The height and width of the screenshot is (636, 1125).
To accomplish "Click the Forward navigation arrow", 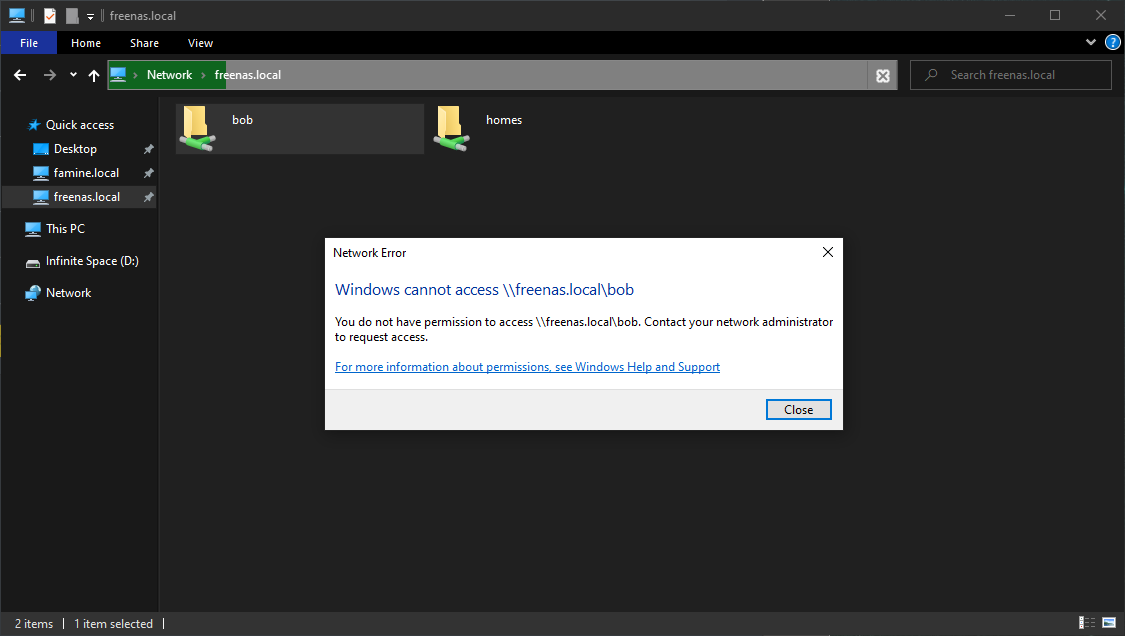I will click(x=50, y=75).
